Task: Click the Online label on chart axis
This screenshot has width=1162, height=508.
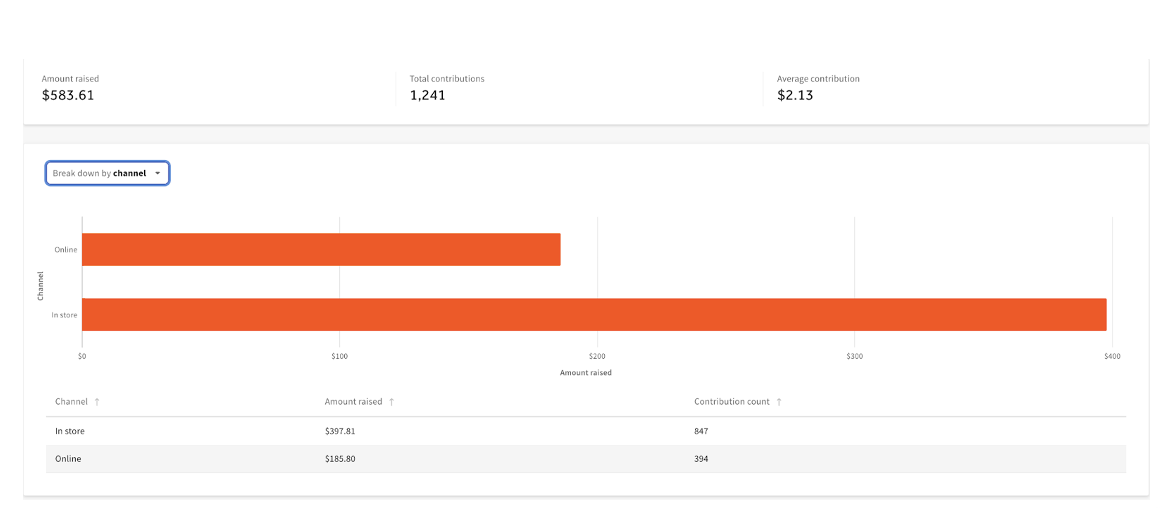Action: coord(66,250)
